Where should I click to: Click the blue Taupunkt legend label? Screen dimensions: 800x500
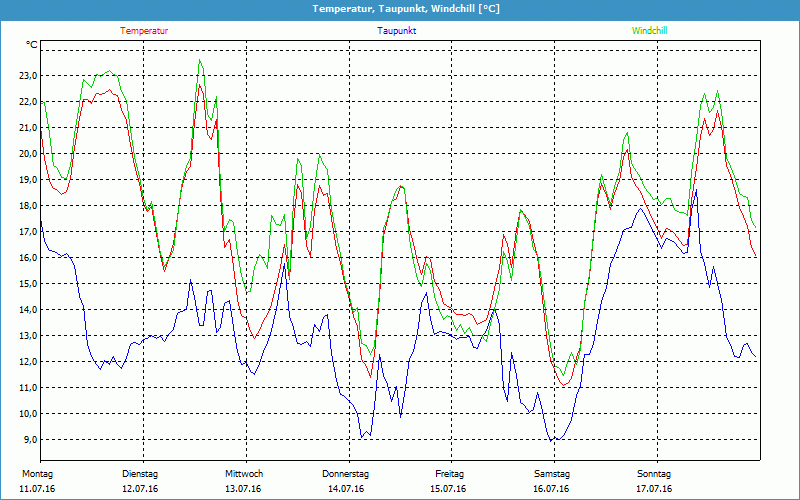point(396,31)
